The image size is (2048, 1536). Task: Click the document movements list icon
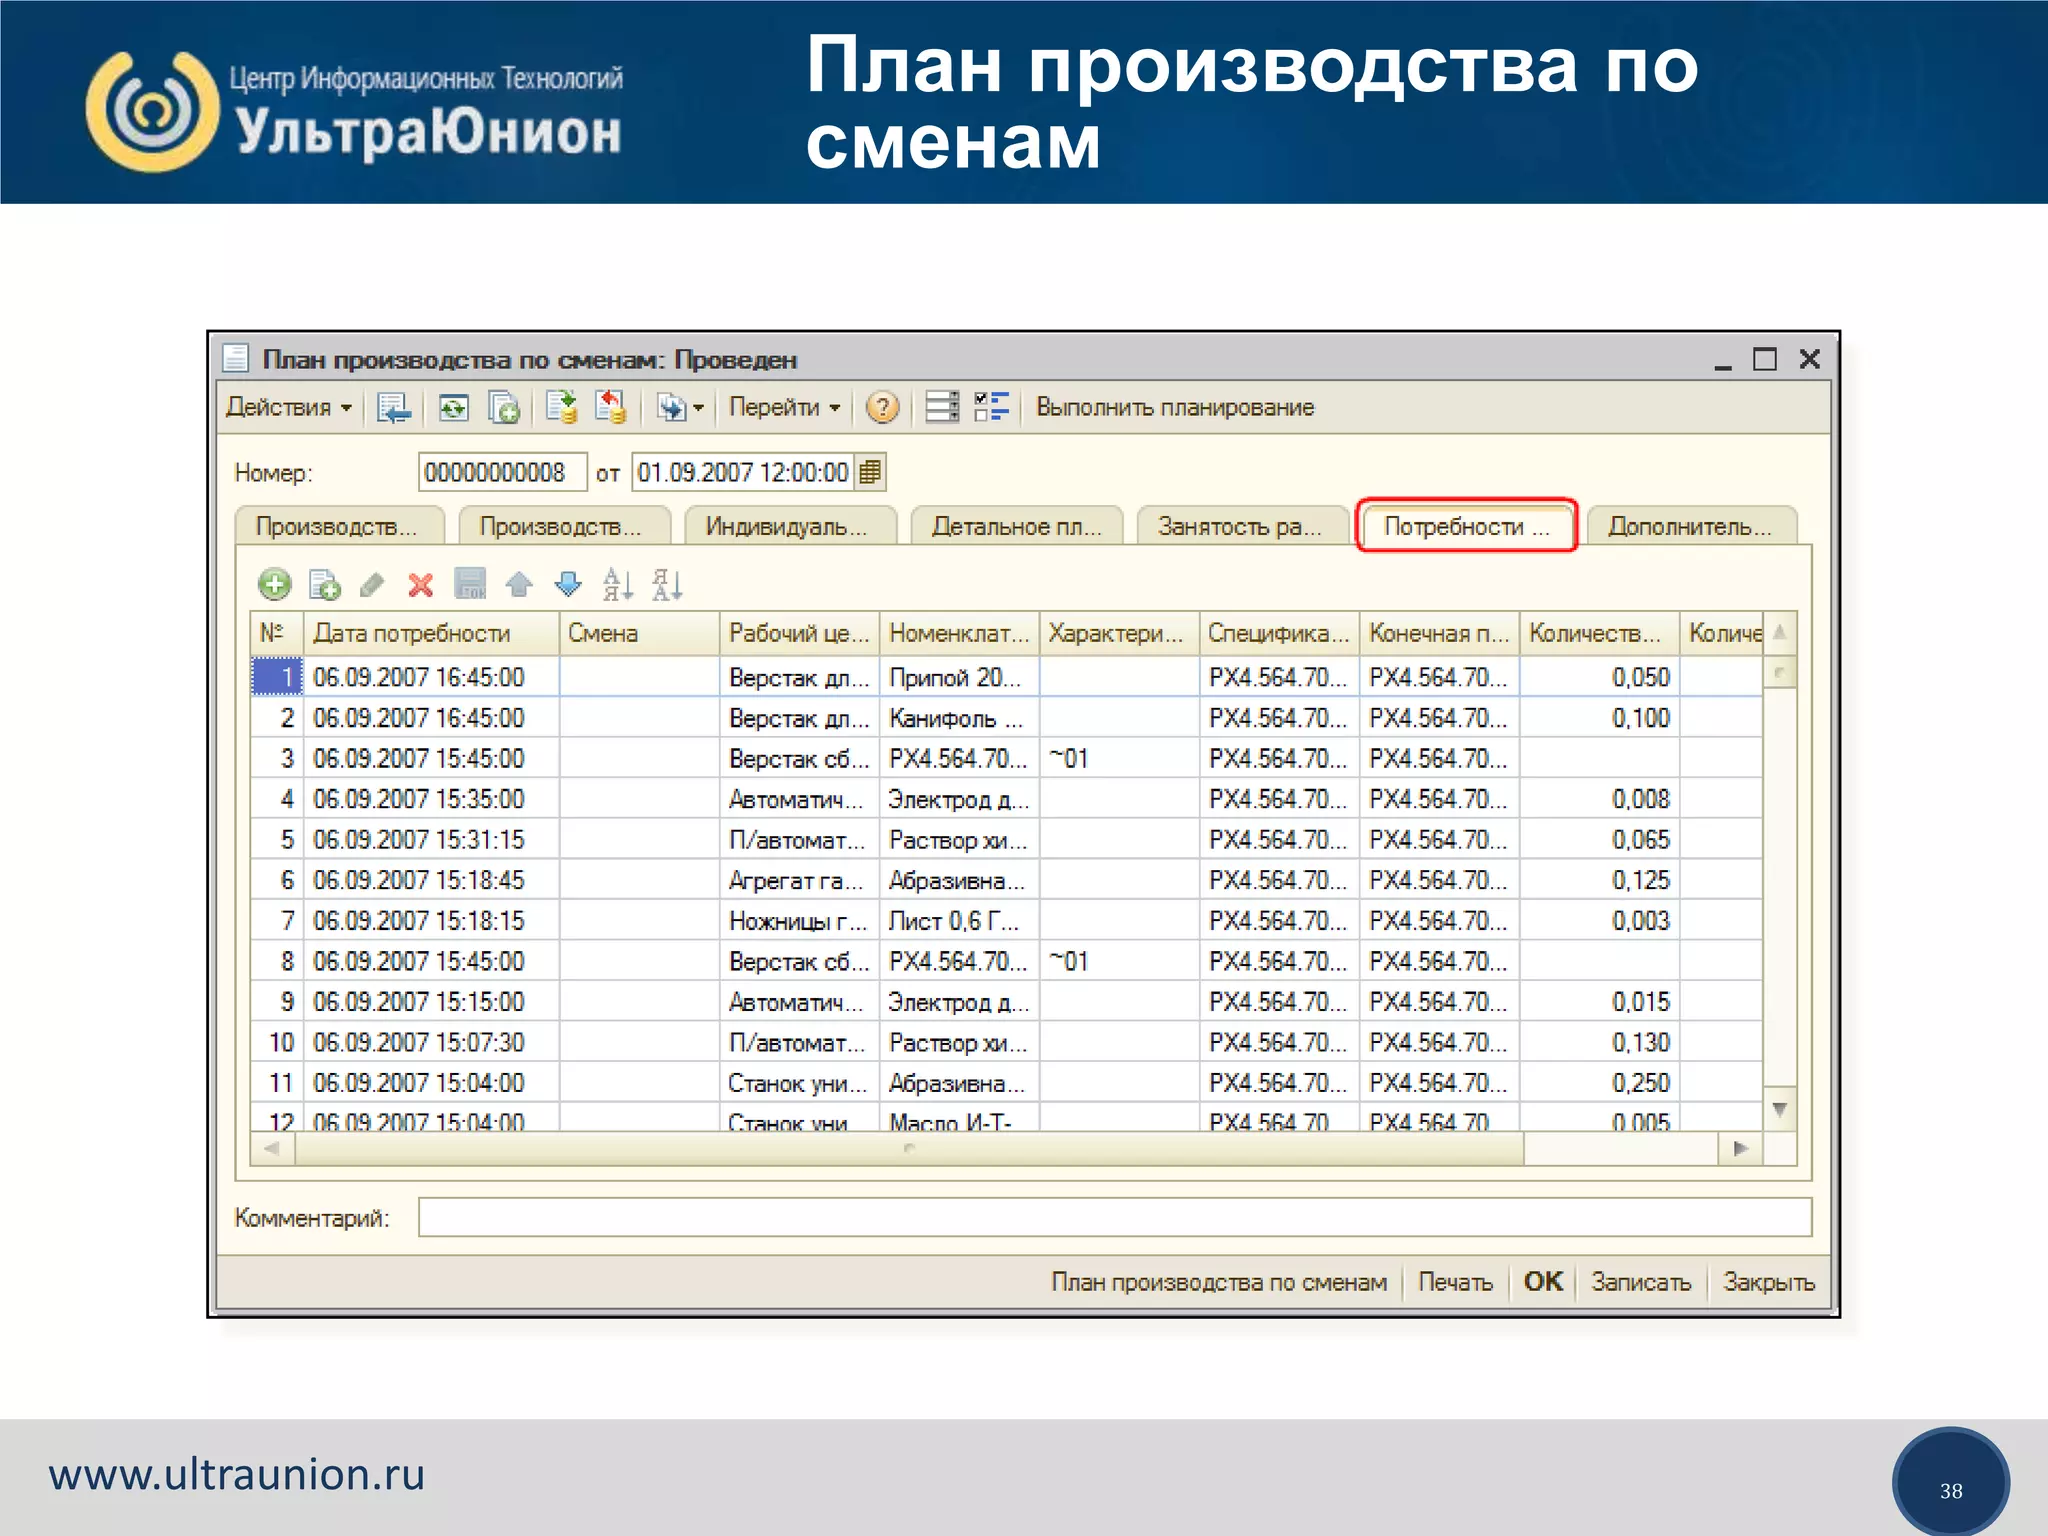click(x=941, y=407)
